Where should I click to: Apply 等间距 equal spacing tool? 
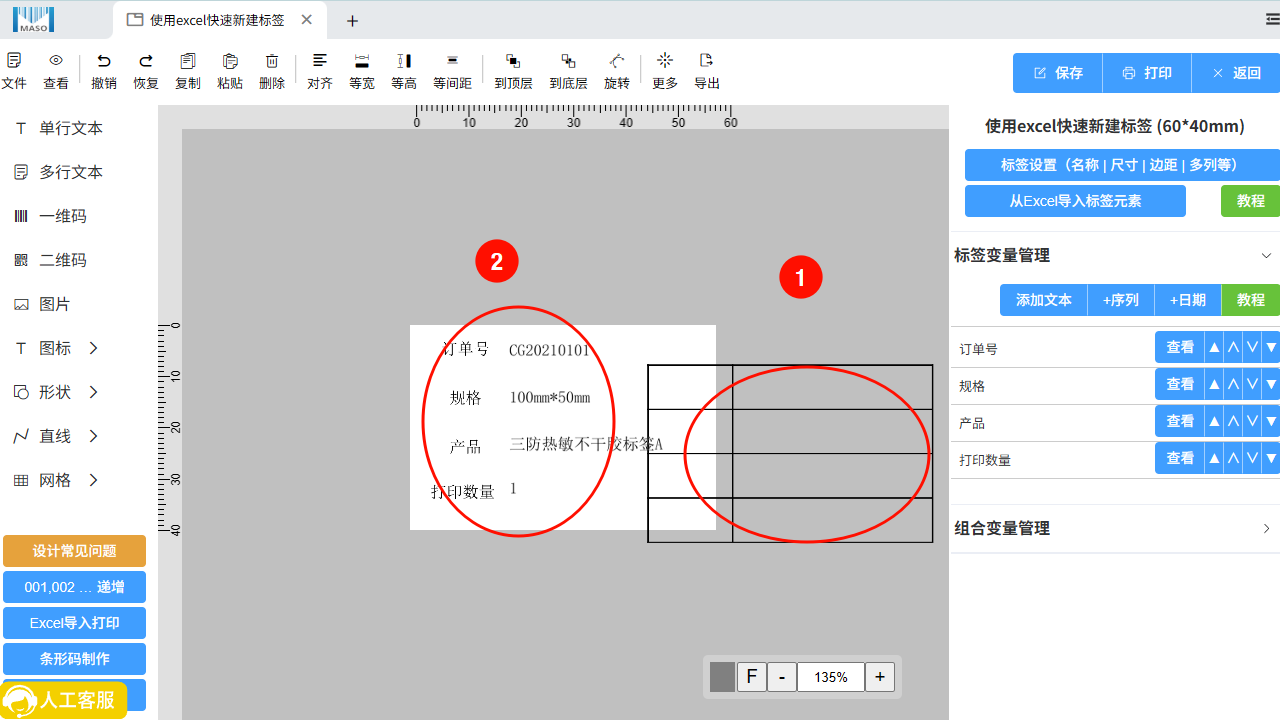[452, 72]
